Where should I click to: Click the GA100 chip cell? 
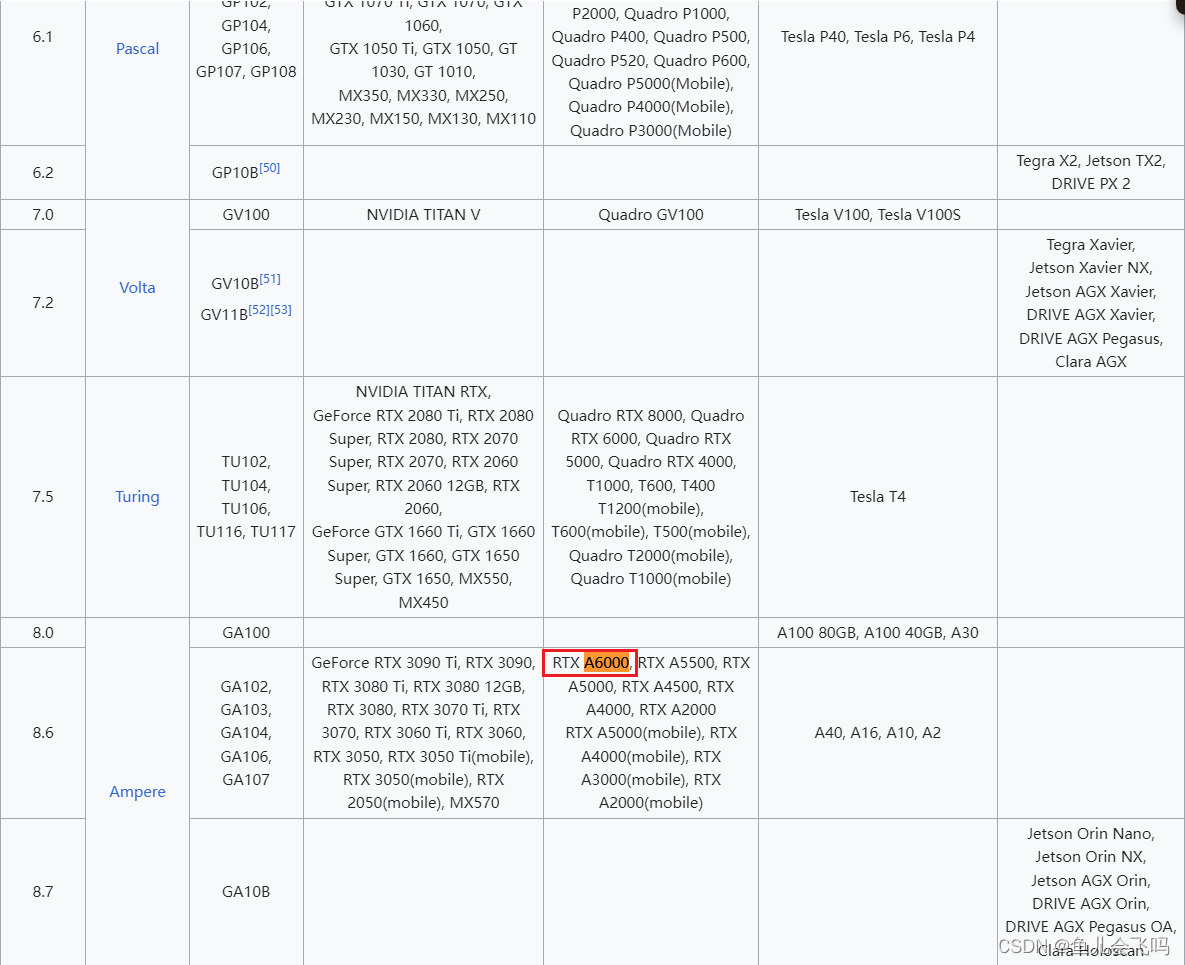click(246, 633)
